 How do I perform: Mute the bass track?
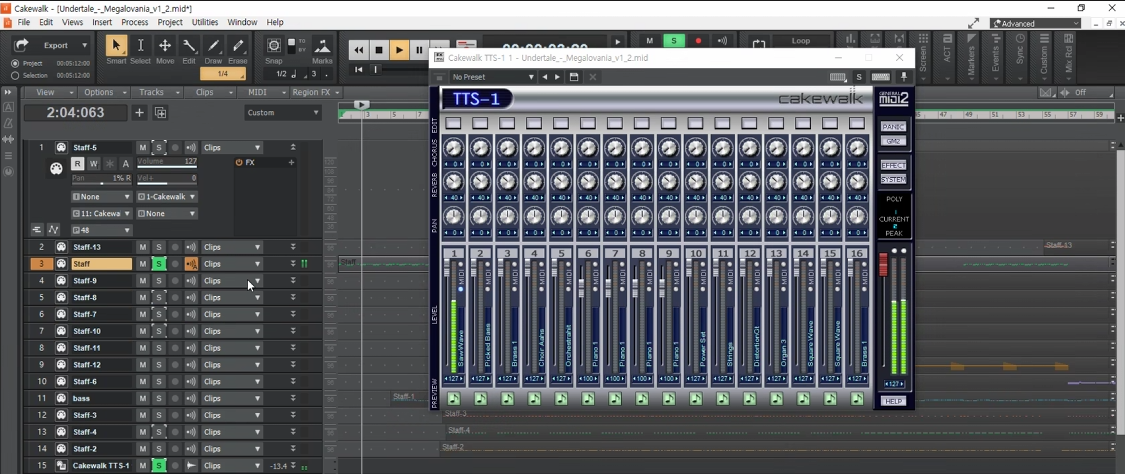pos(143,398)
